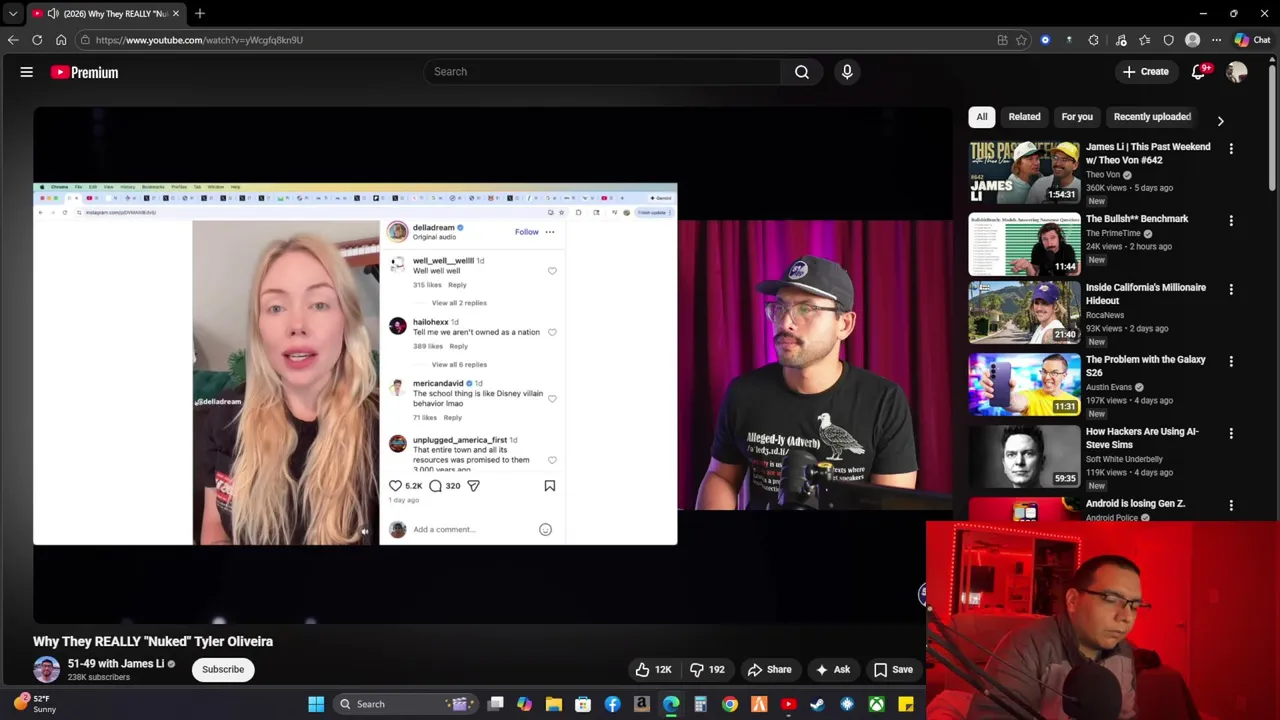Open the tab search dropdown arrow
The image size is (1280, 720).
coord(13,14)
